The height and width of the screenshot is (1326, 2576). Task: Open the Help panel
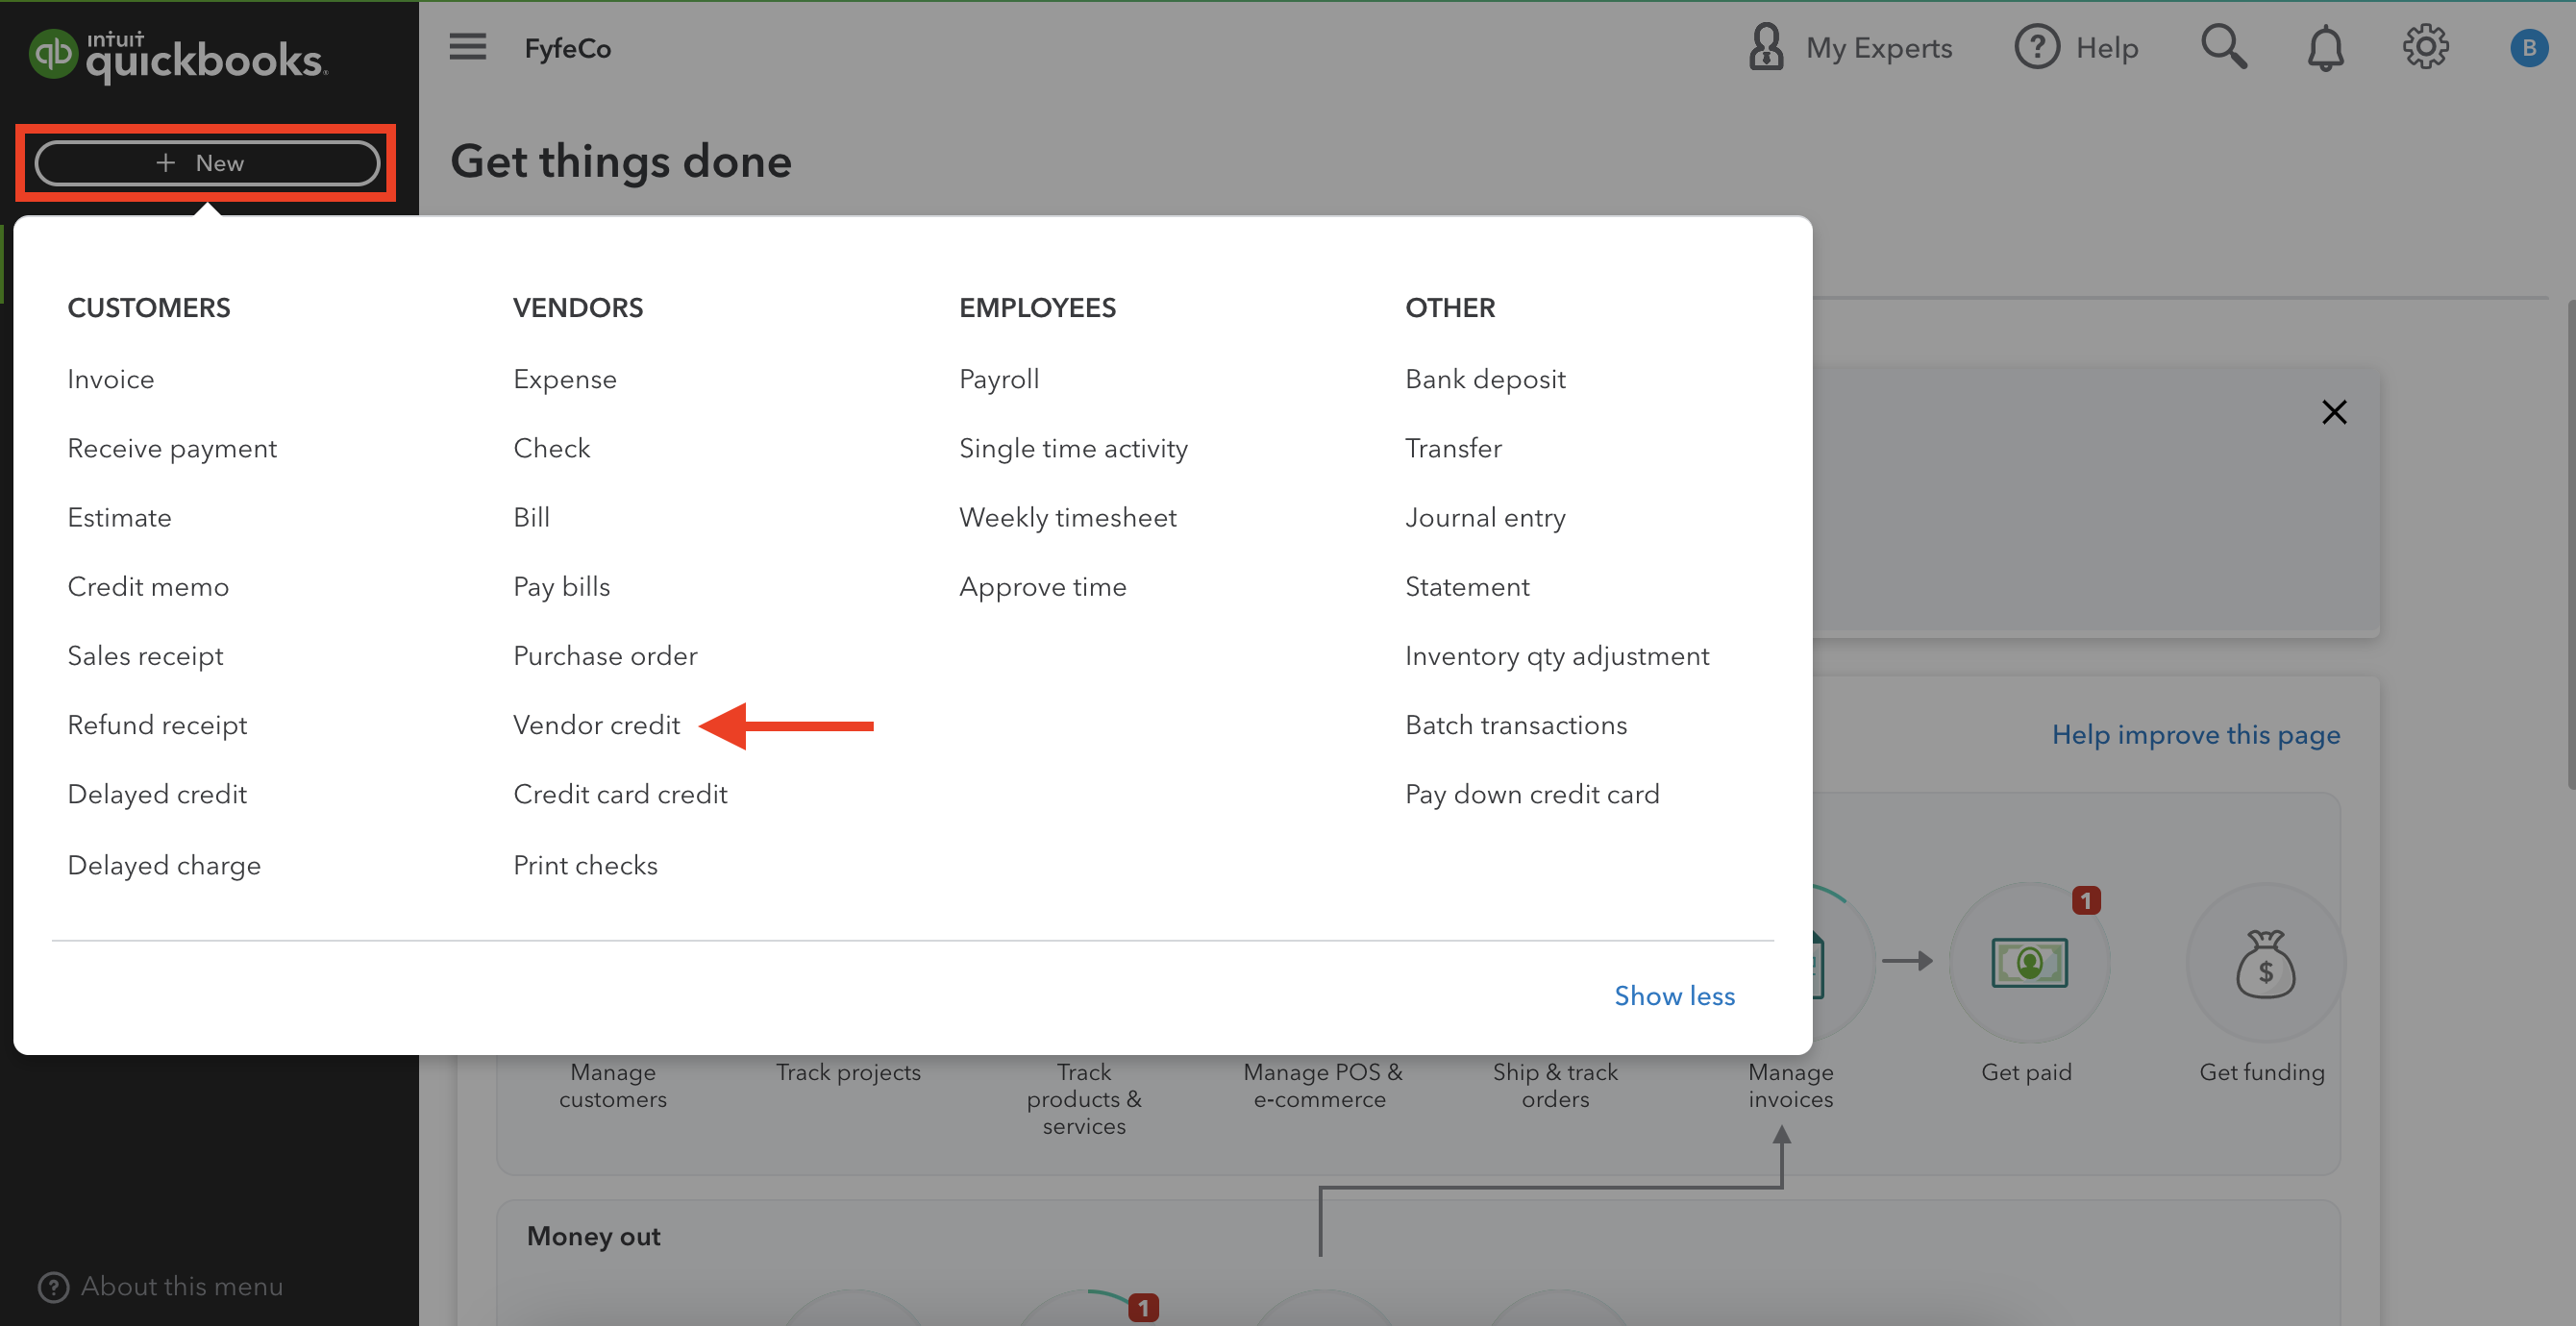coord(2076,48)
